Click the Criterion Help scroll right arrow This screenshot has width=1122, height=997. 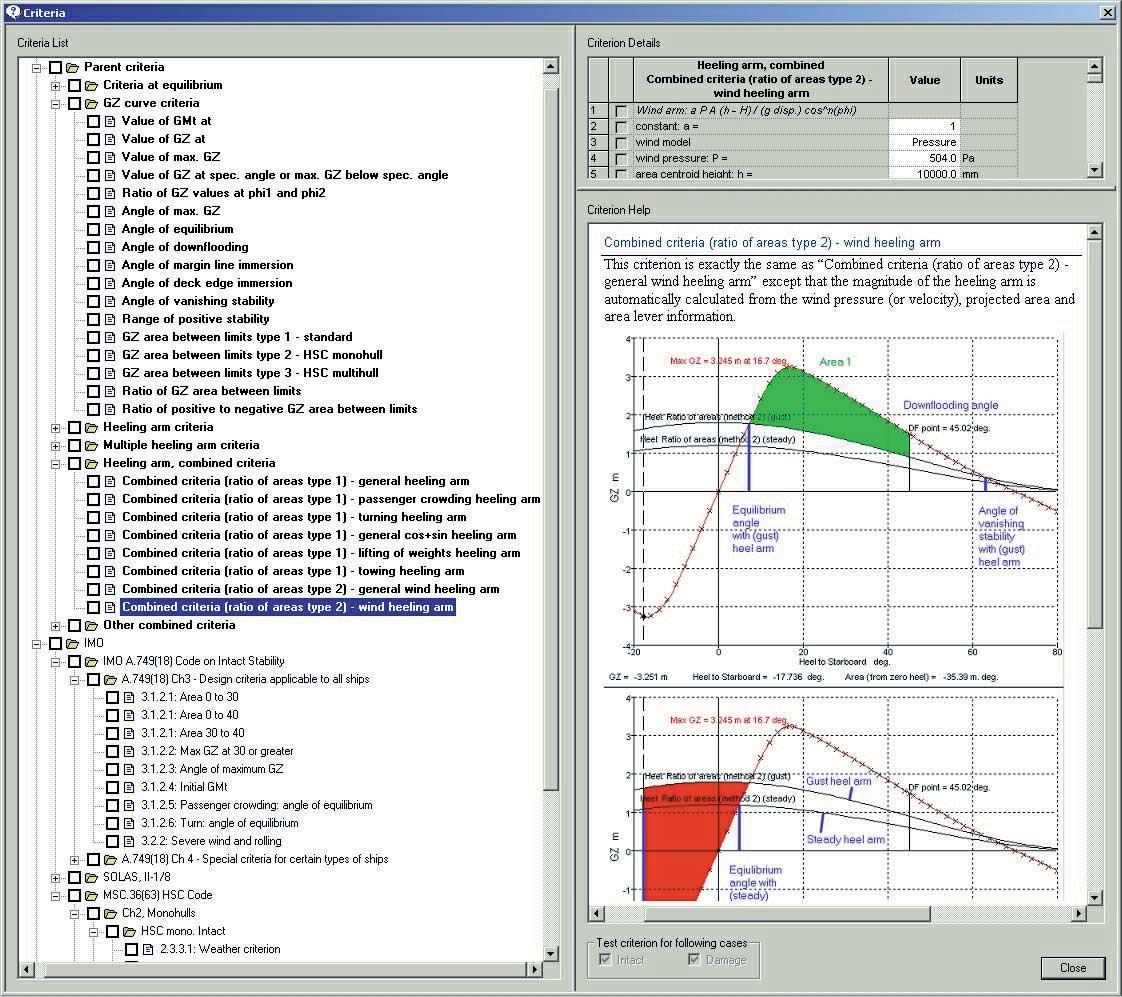point(1079,913)
